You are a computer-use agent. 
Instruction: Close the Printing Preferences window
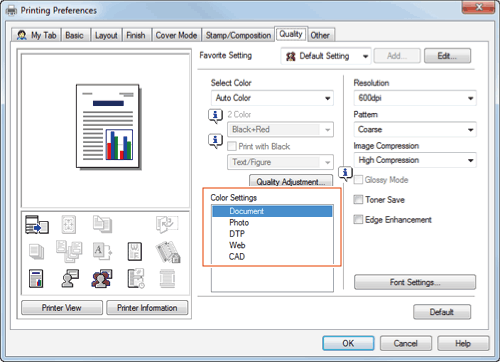coord(479,7)
